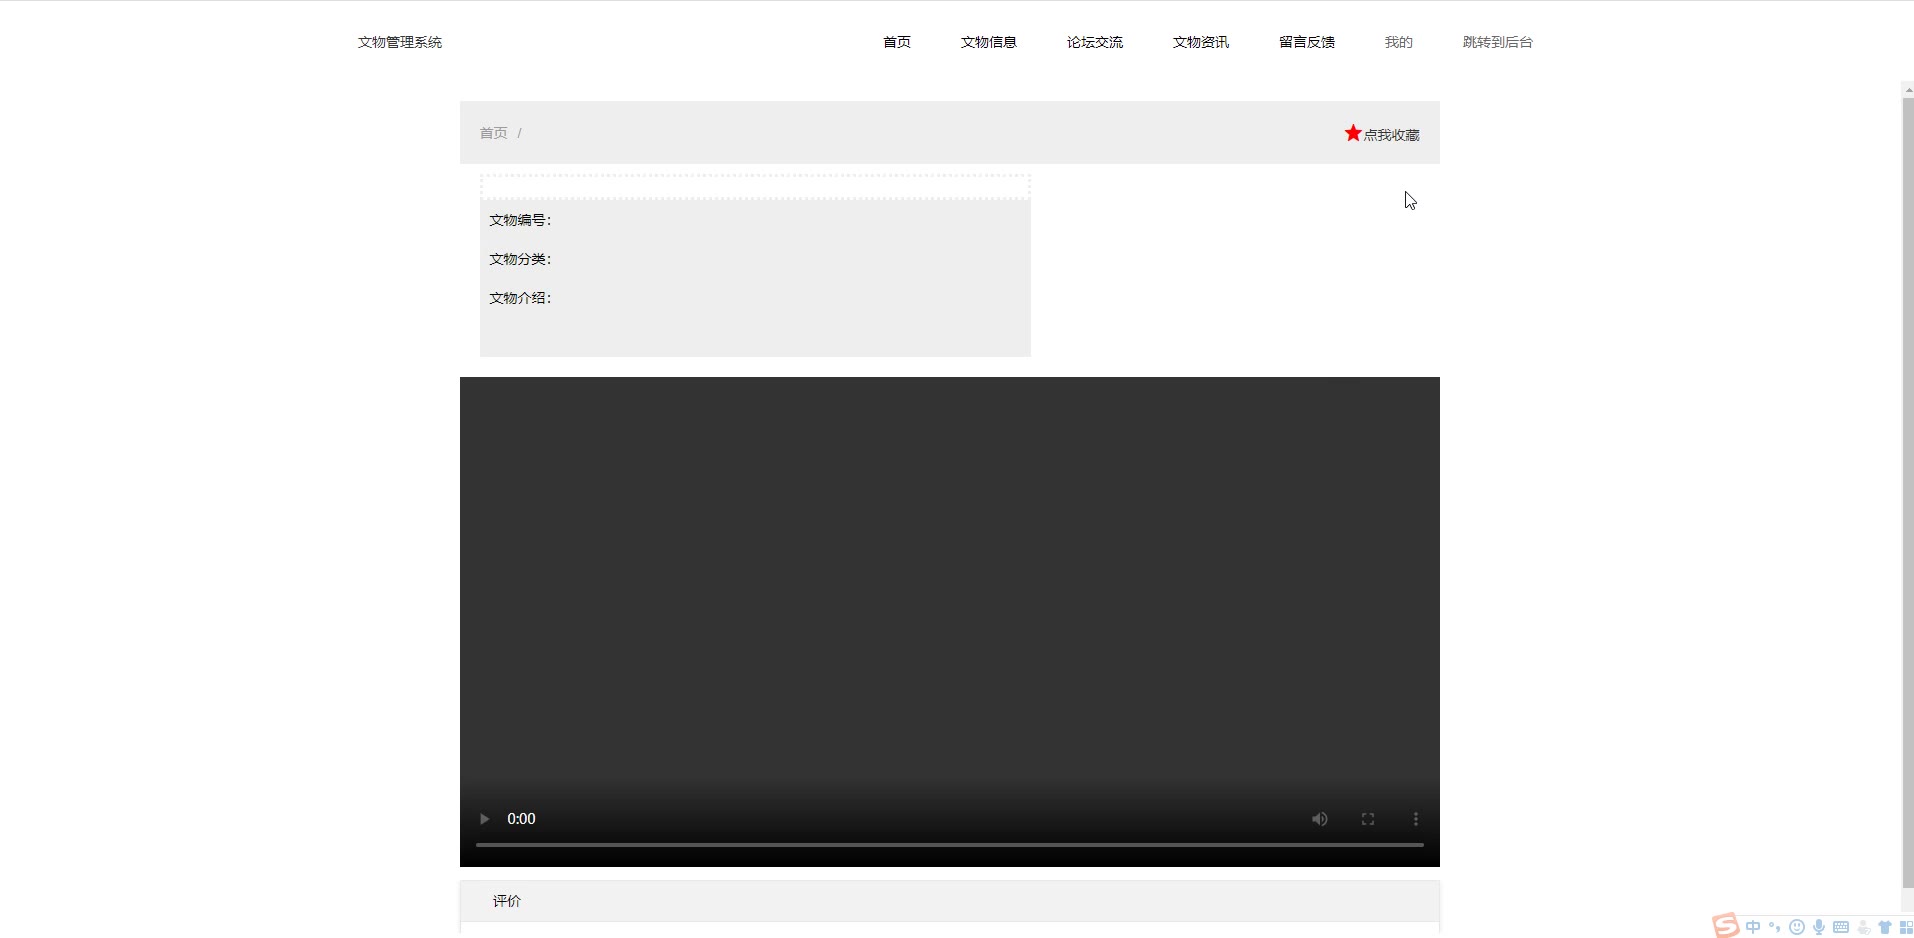
Task: Open the 文物信息 menu item
Action: (989, 42)
